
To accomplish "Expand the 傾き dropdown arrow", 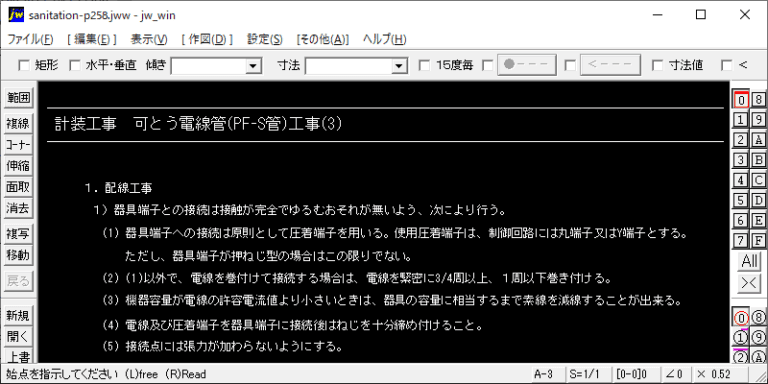I will point(253,66).
